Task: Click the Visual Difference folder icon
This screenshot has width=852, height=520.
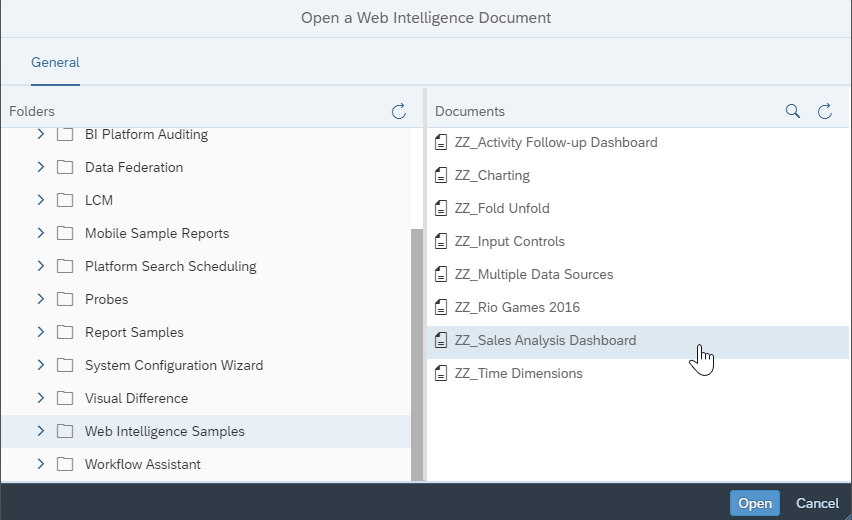Action: point(65,398)
